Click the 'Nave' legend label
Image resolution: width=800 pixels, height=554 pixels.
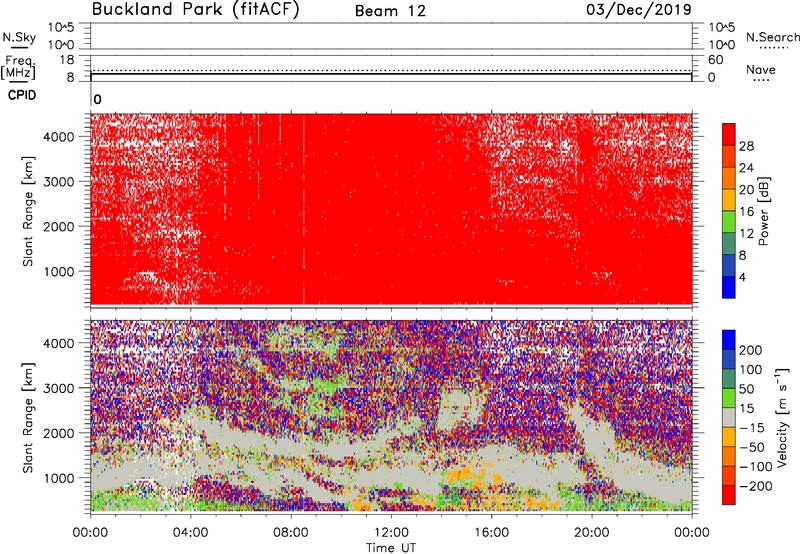[761, 69]
